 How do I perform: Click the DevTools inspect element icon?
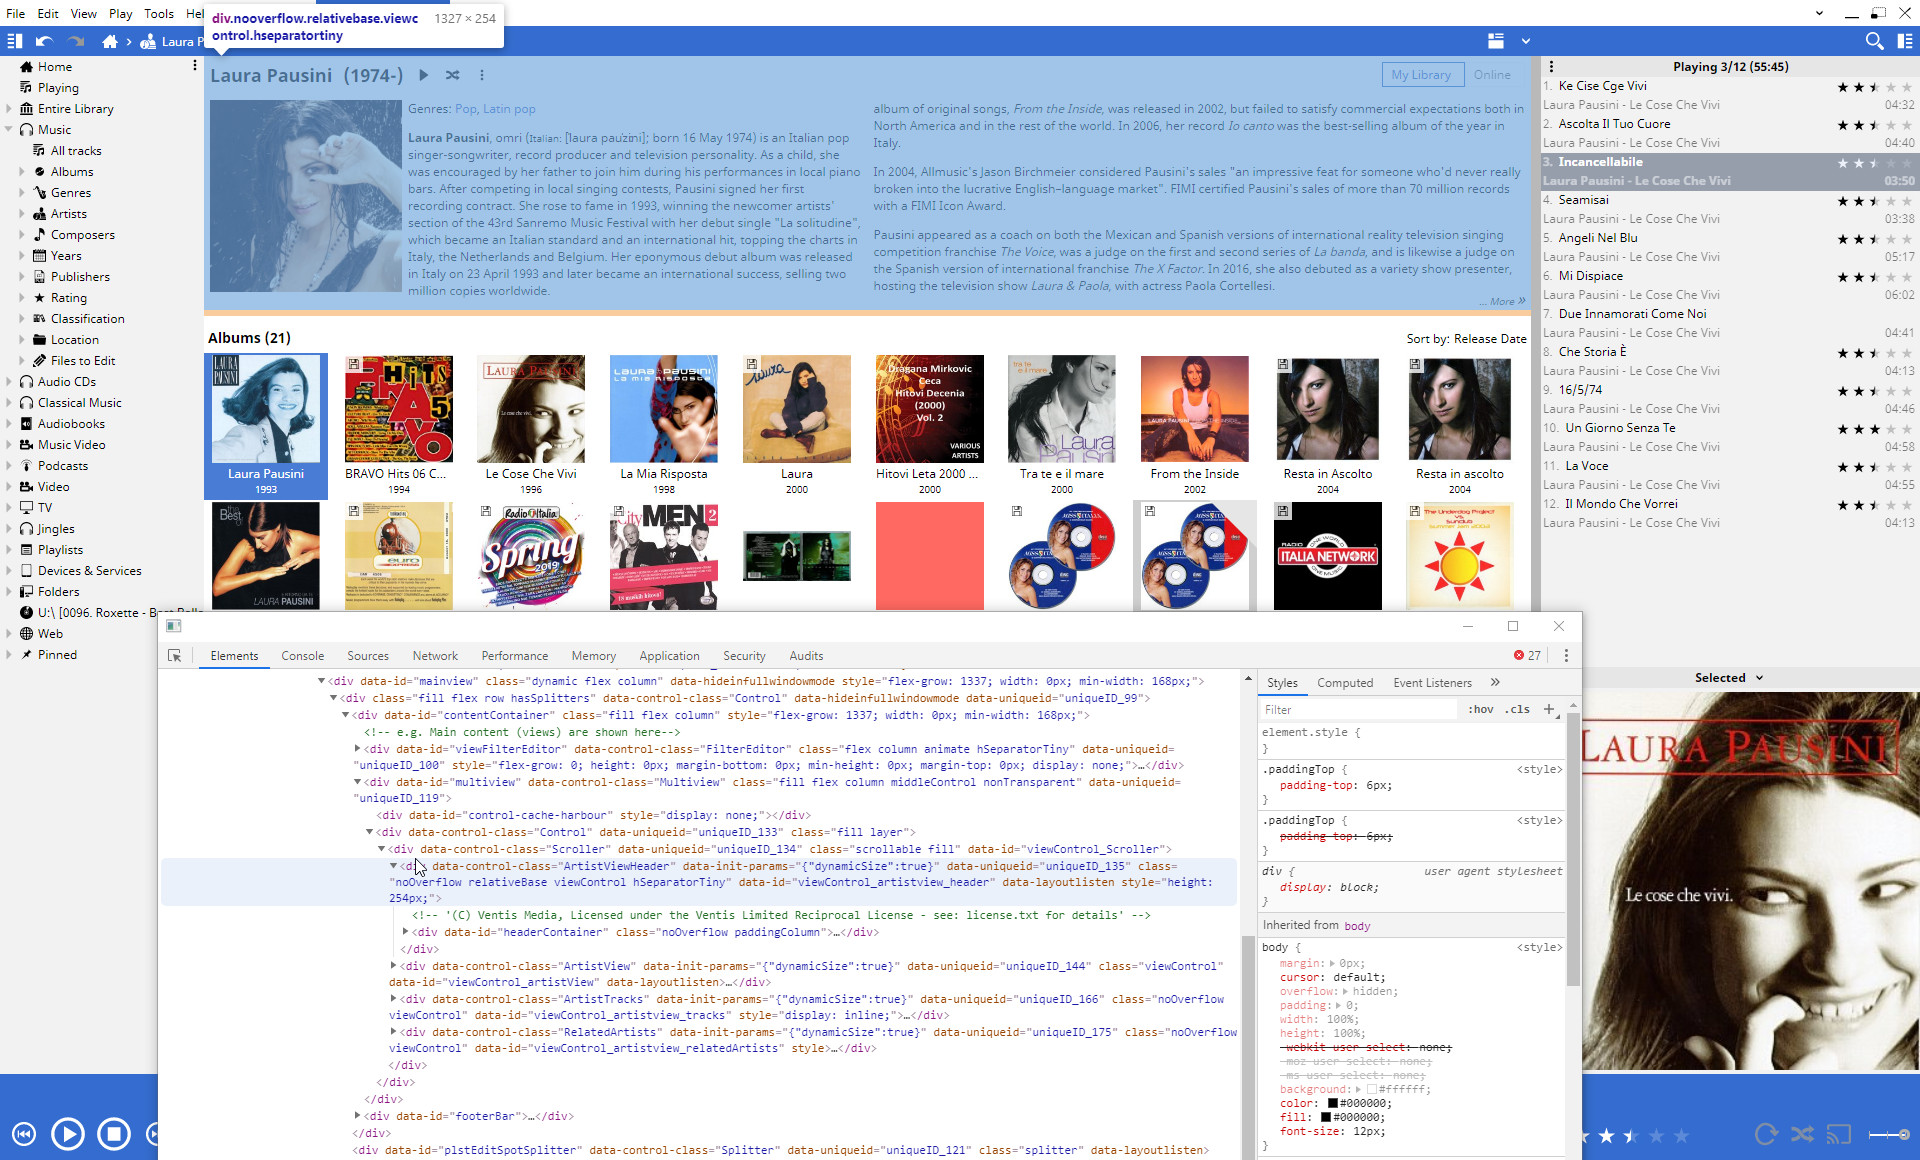pos(175,656)
